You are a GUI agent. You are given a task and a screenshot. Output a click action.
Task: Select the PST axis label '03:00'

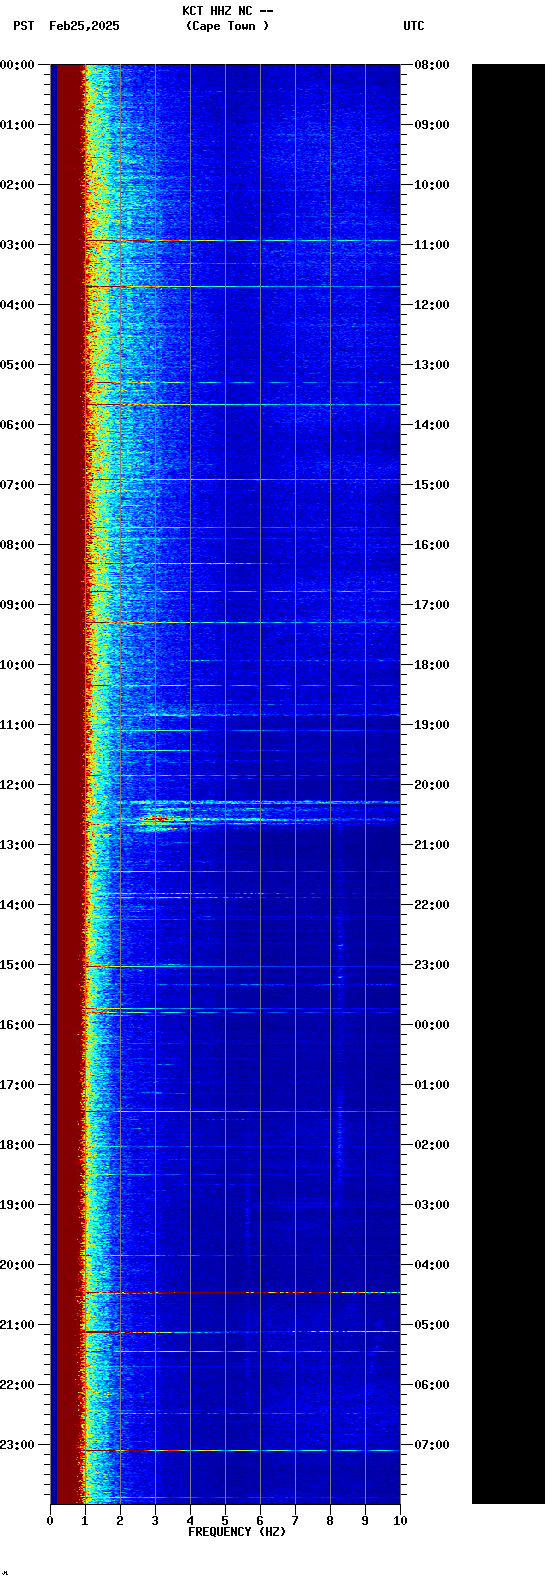pyautogui.click(x=18, y=245)
